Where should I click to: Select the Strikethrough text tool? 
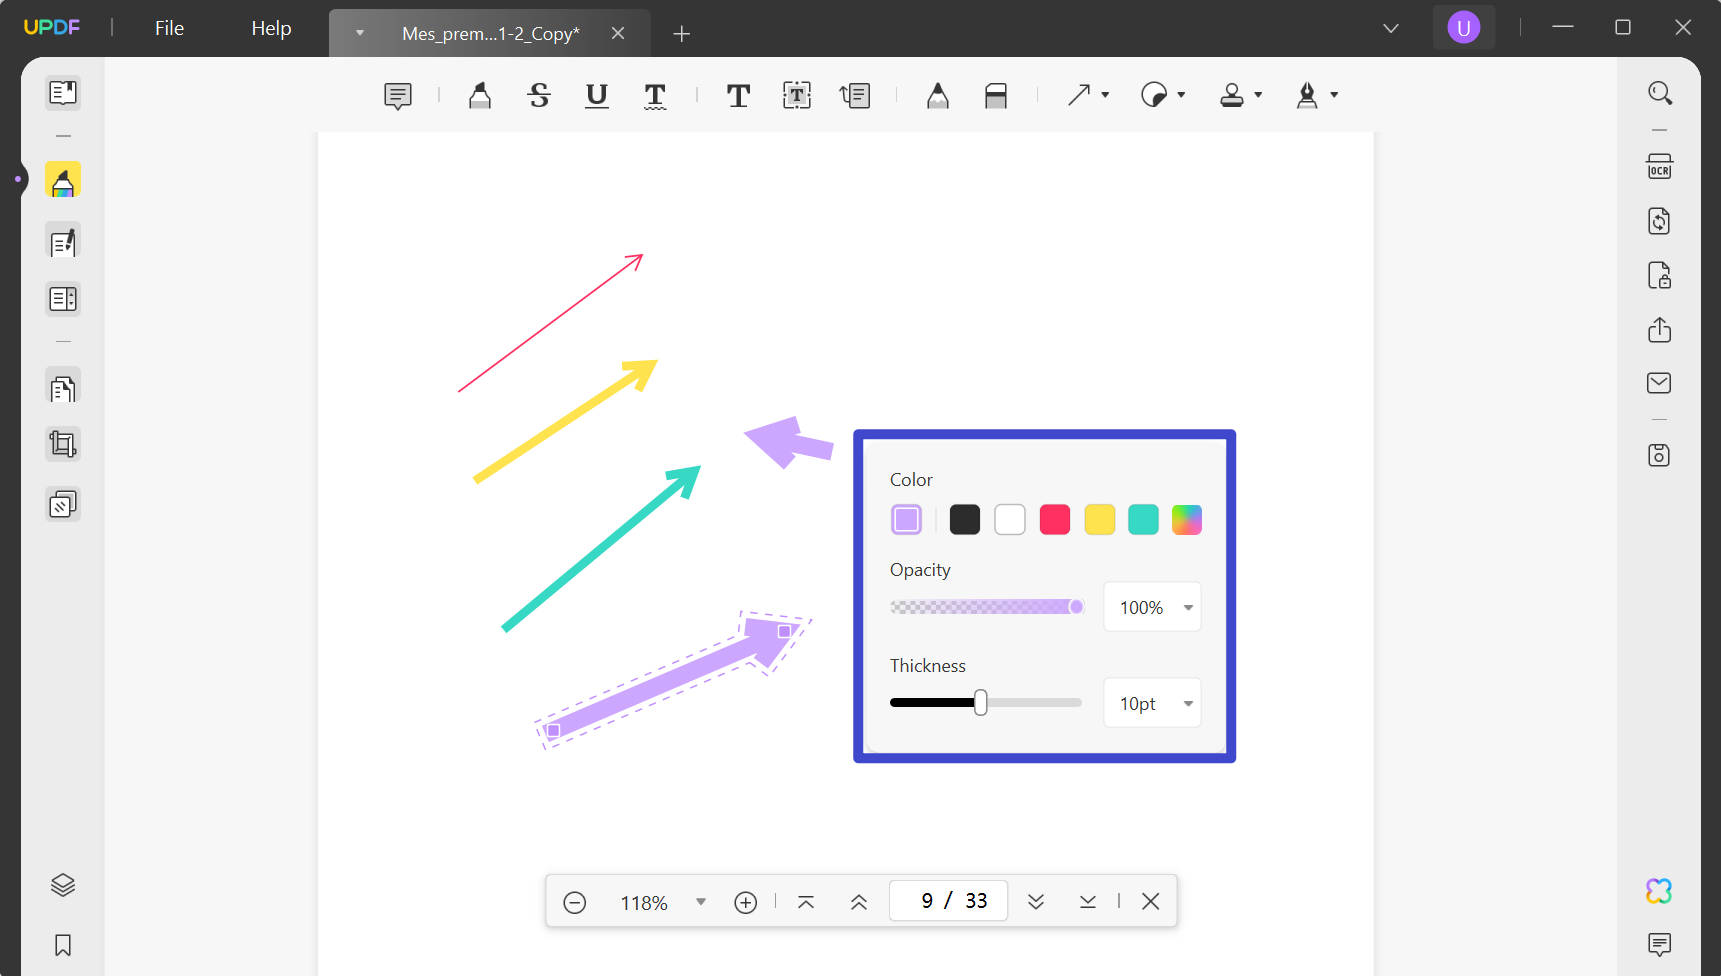(x=539, y=95)
